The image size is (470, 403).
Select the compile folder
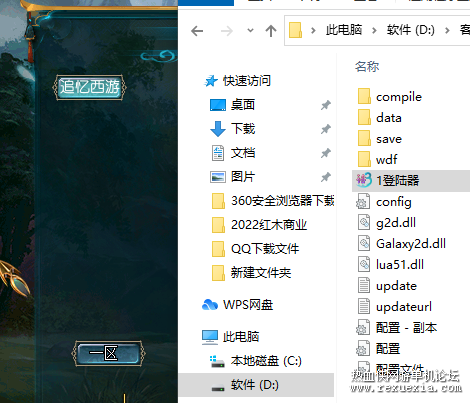tap(399, 97)
